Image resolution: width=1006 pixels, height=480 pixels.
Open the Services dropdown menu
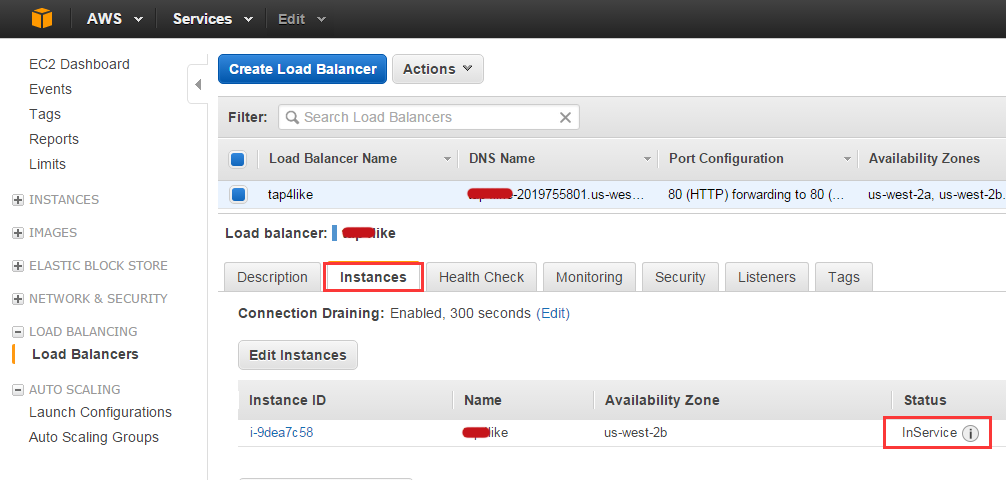click(x=212, y=19)
